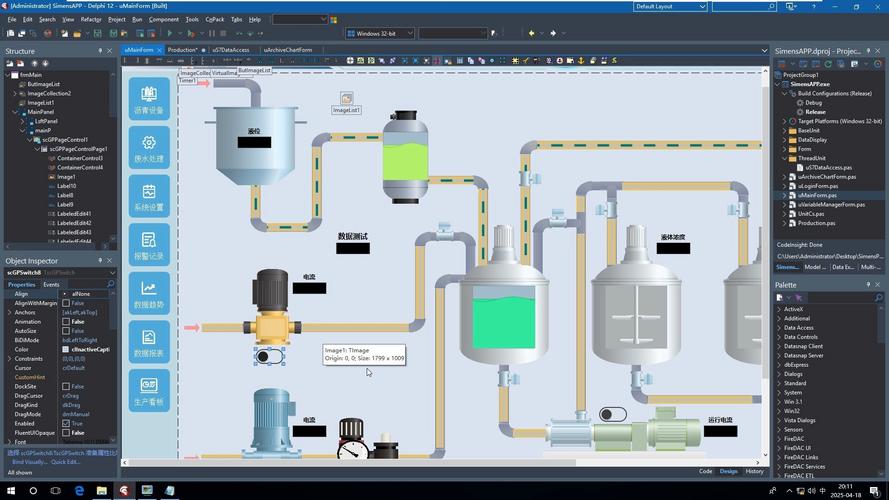Select the ImageList1 component icon on form
The width and height of the screenshot is (889, 500).
click(346, 99)
